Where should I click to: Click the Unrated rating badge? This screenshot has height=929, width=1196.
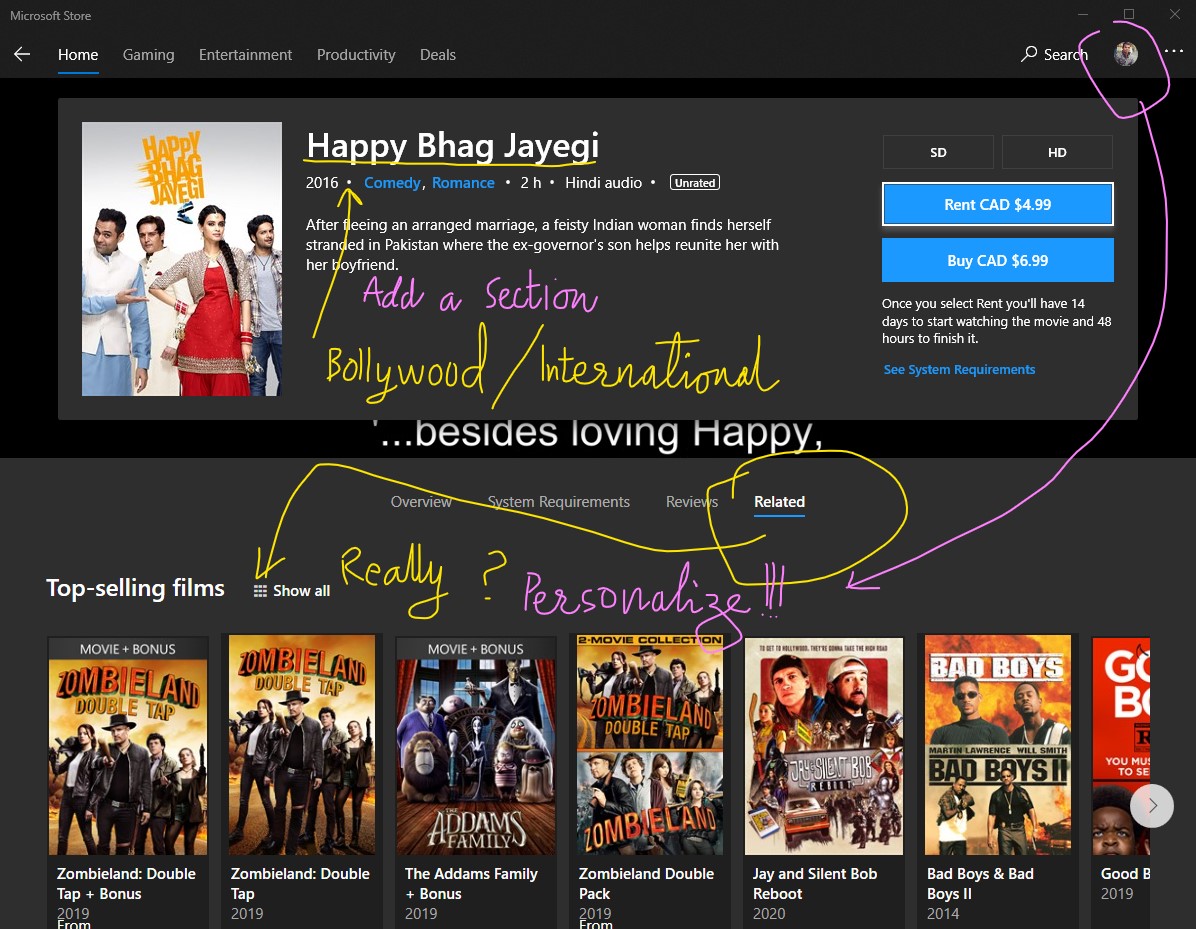tap(695, 183)
